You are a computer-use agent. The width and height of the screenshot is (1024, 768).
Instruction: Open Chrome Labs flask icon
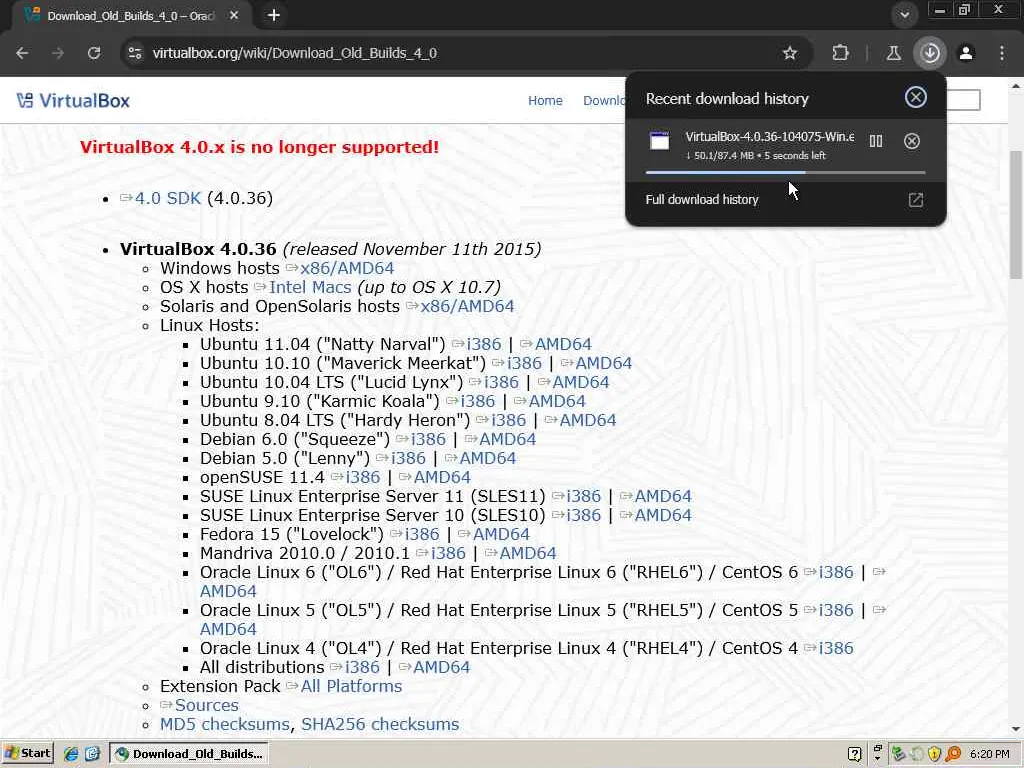tap(893, 53)
